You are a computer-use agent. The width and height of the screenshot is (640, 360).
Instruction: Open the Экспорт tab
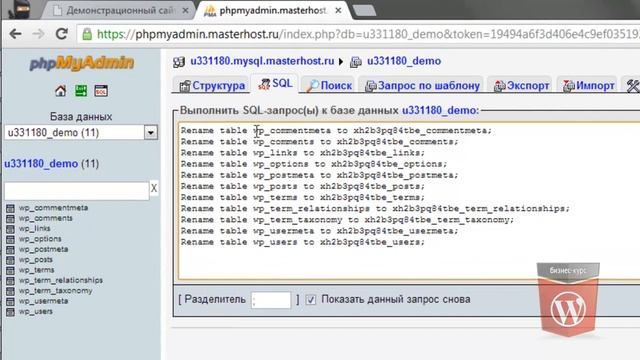[521, 85]
